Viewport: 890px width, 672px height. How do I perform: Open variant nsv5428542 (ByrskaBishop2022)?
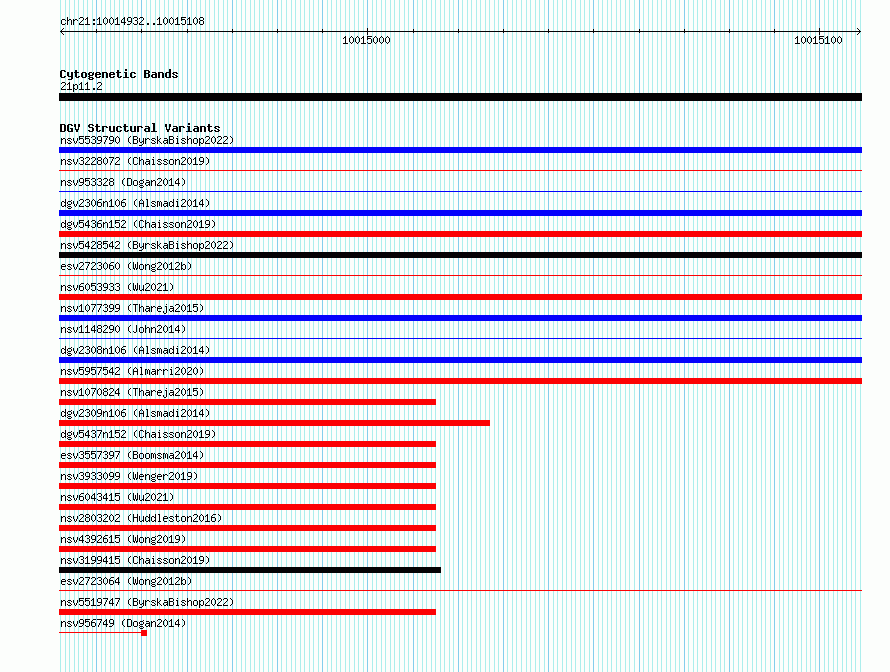pyautogui.click(x=147, y=245)
